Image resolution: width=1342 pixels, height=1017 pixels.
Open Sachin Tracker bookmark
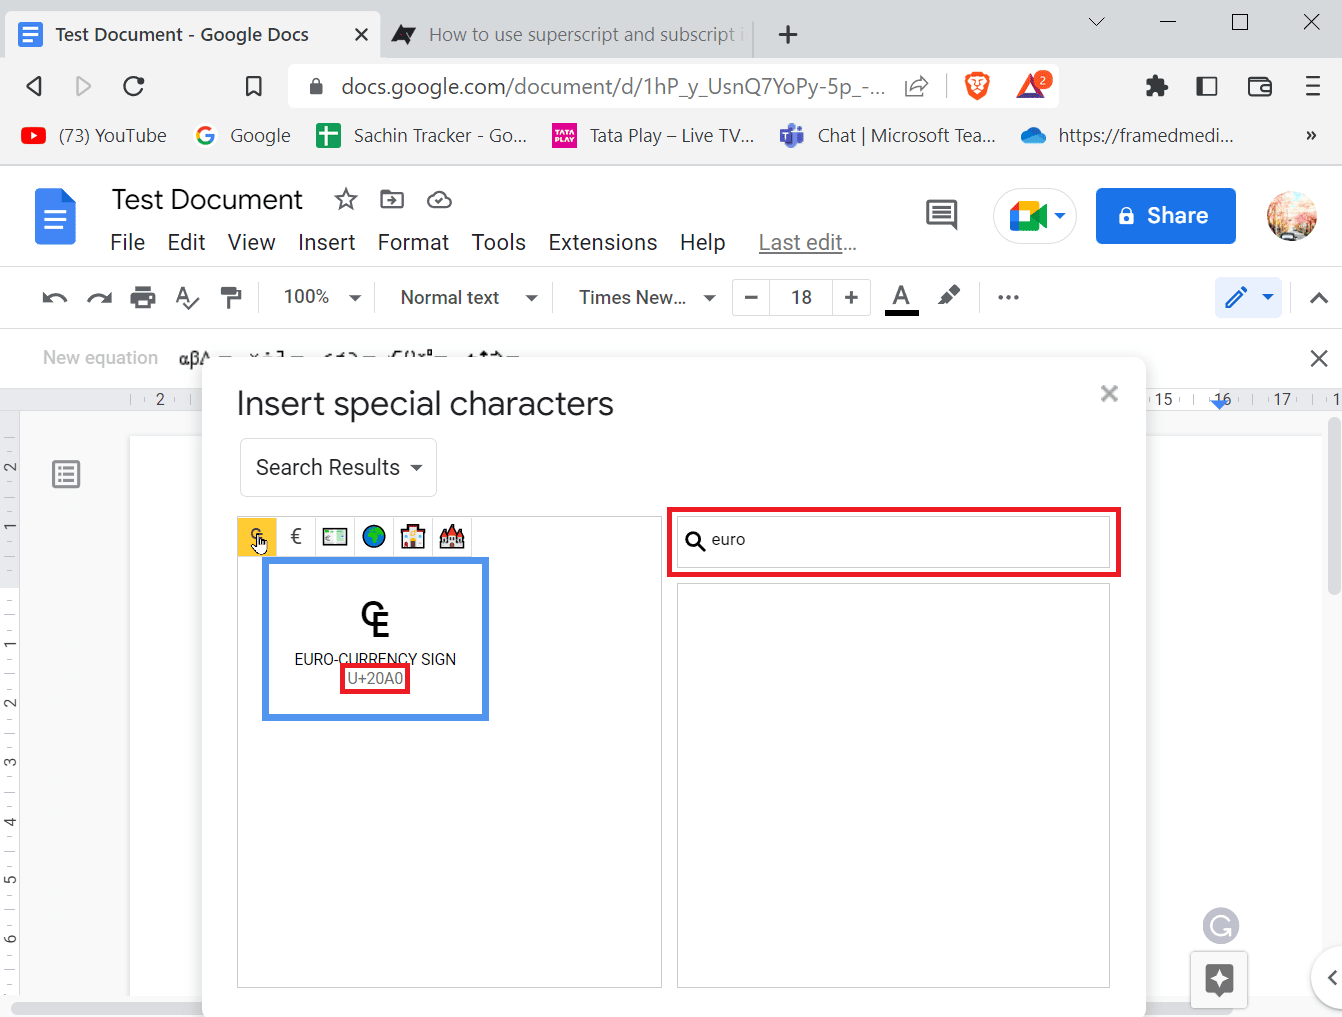(422, 136)
